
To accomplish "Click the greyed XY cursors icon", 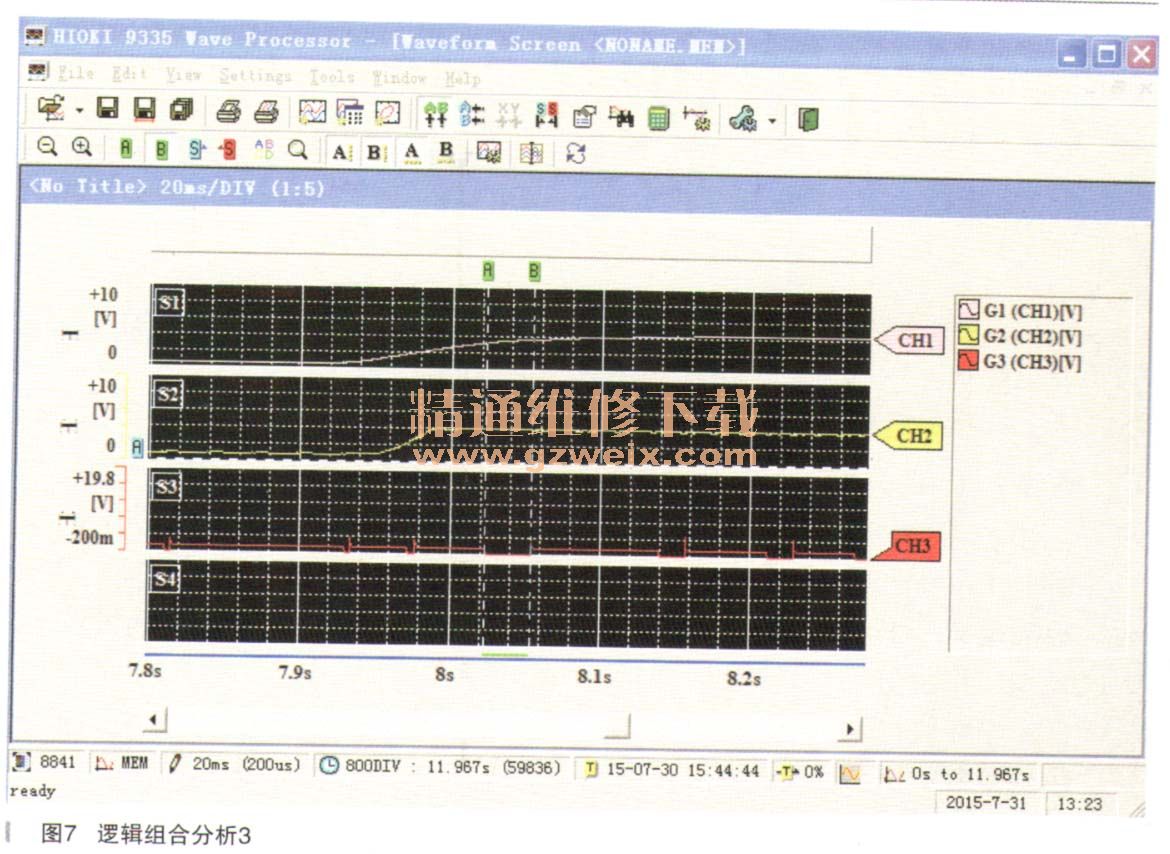I will [509, 115].
